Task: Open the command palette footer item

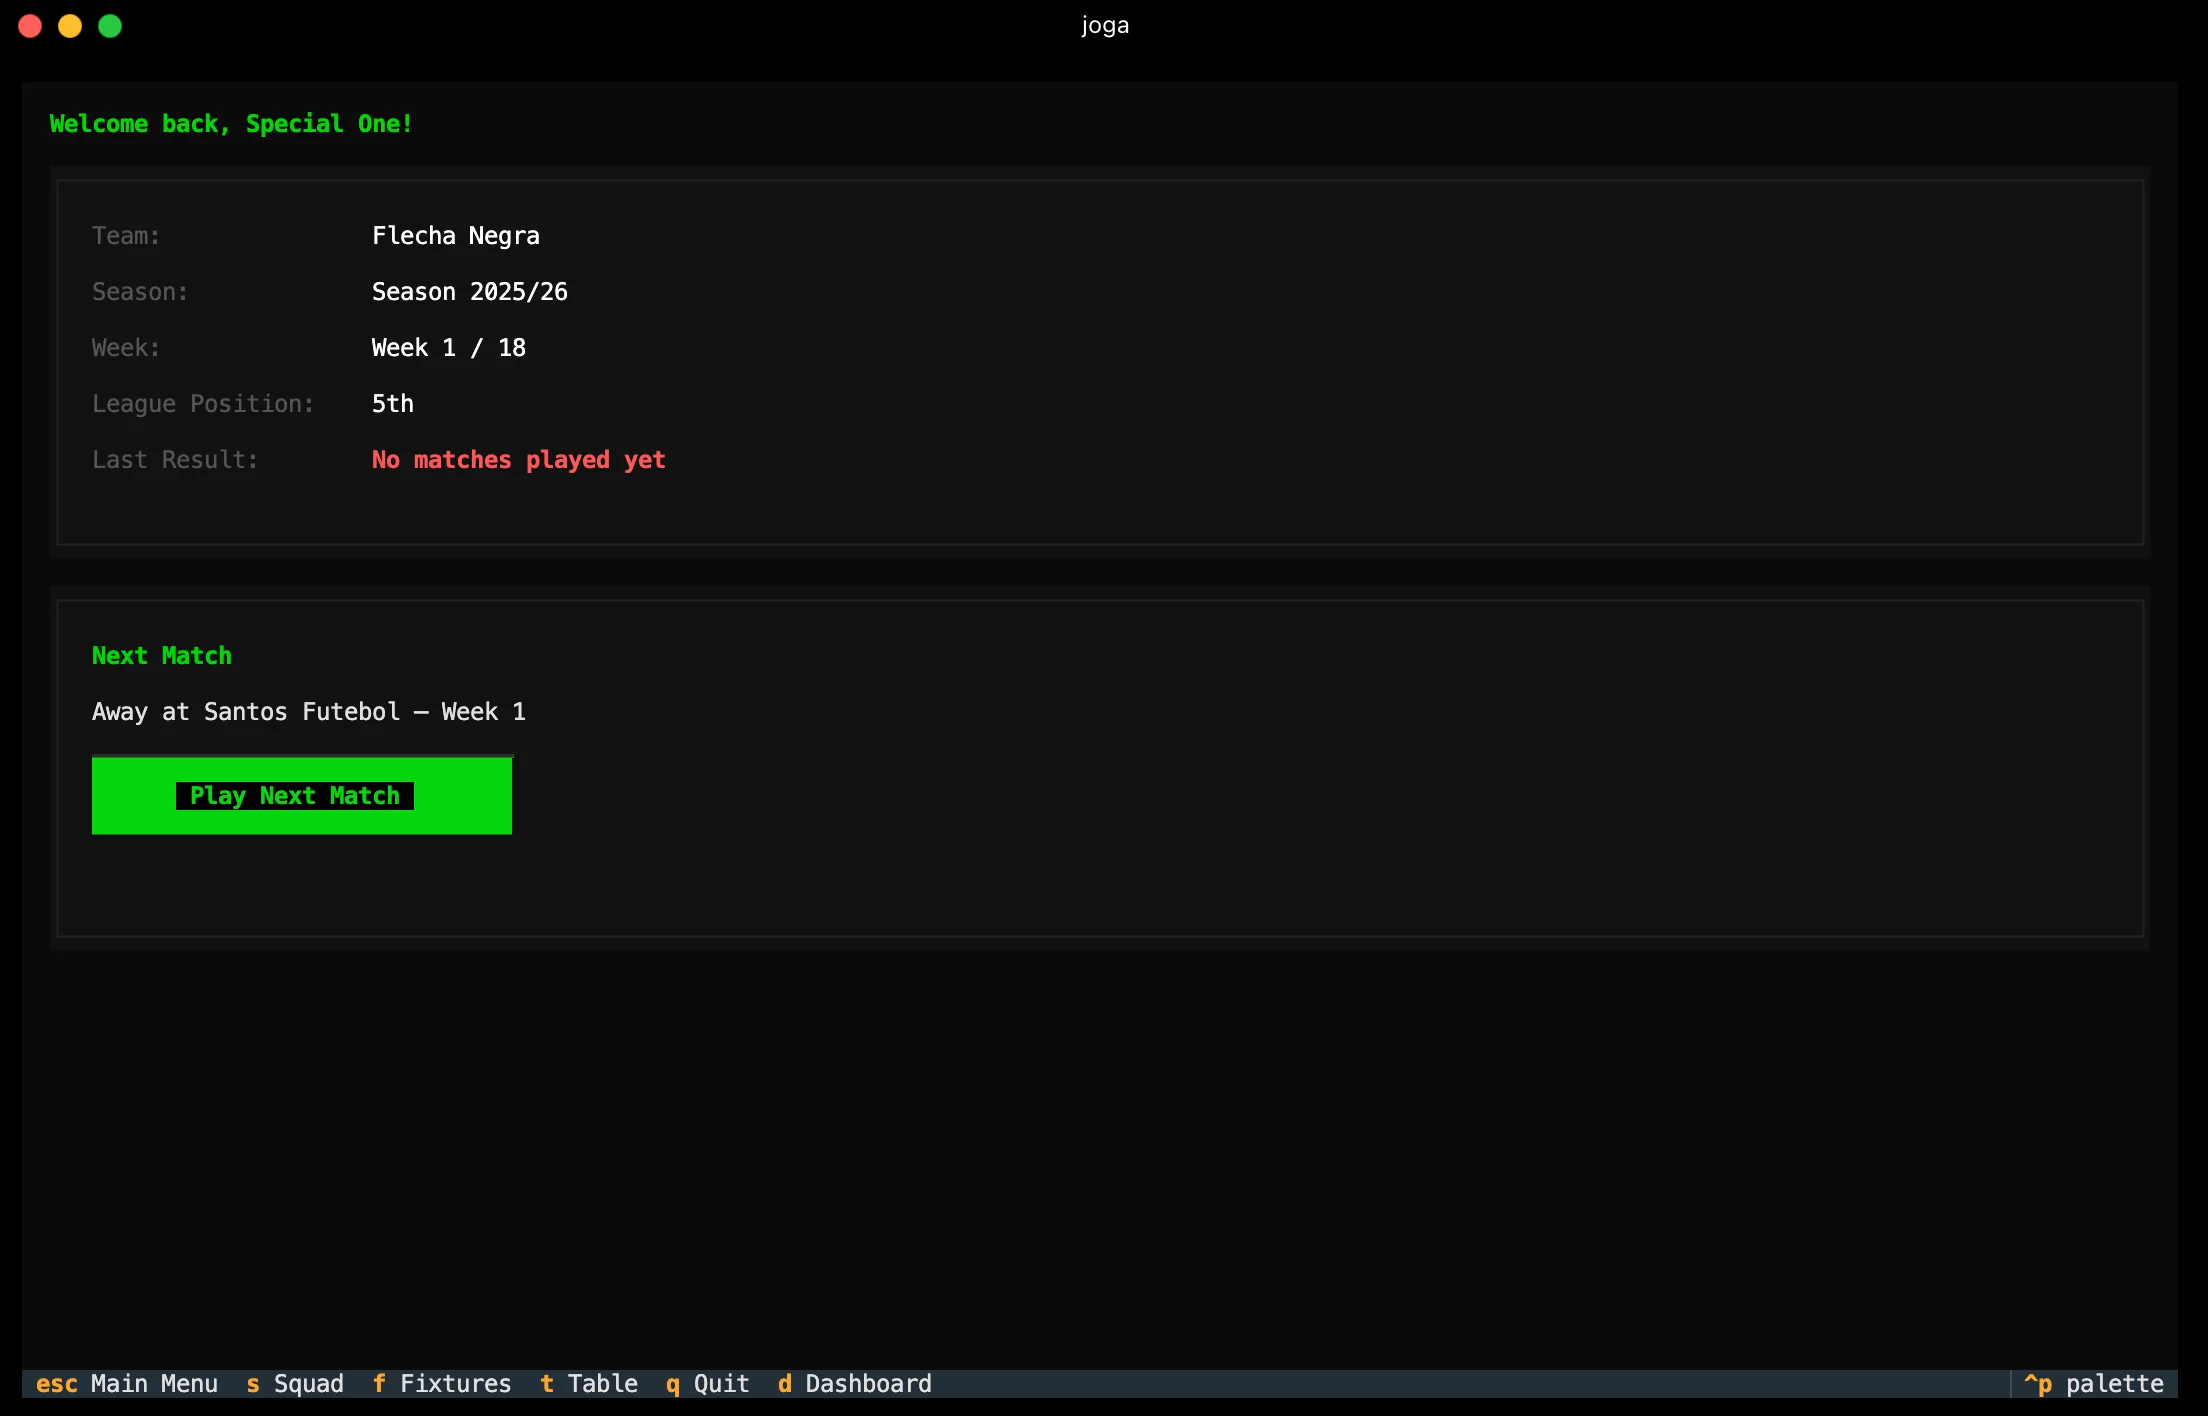Action: (x=2094, y=1384)
